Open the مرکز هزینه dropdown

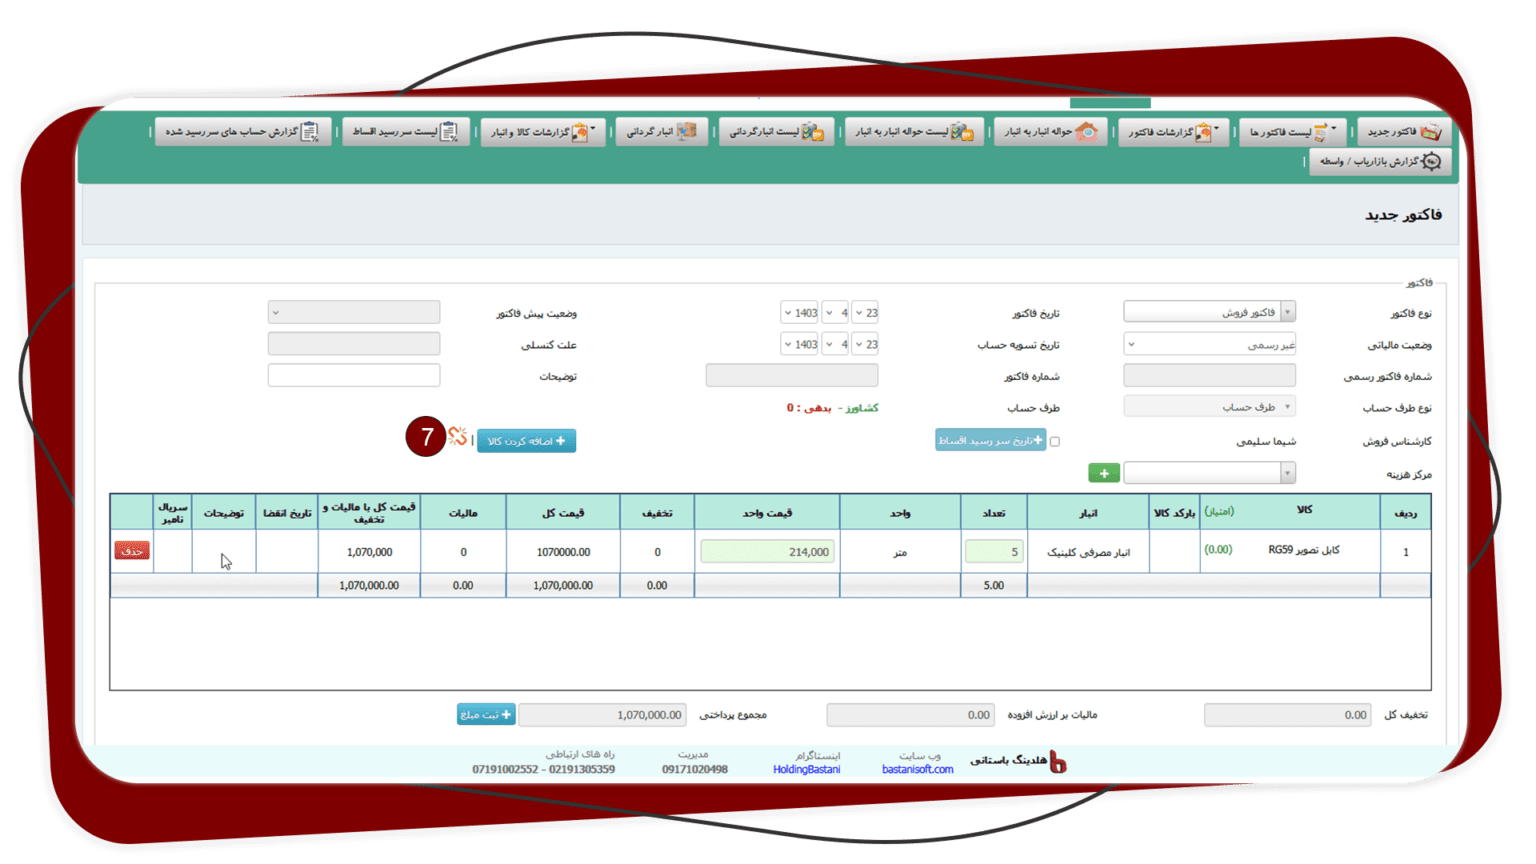(1209, 473)
